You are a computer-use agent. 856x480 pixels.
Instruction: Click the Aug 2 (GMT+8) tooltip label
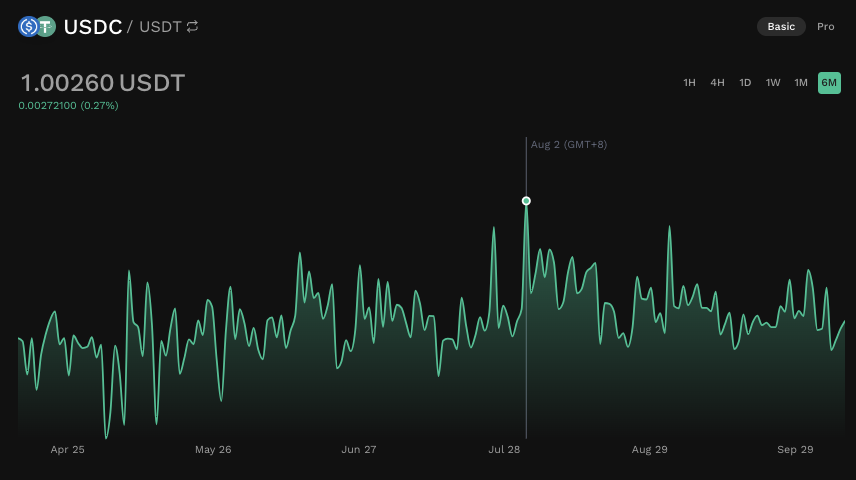(x=568, y=145)
